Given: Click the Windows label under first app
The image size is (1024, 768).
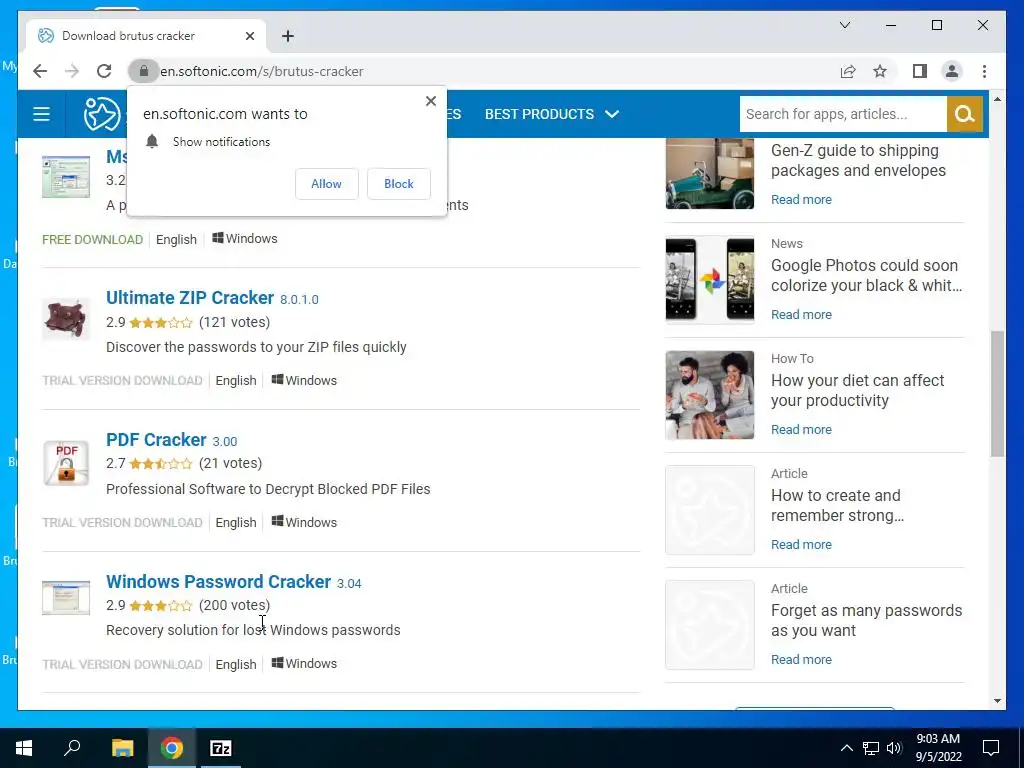Looking at the screenshot, I should point(245,239).
